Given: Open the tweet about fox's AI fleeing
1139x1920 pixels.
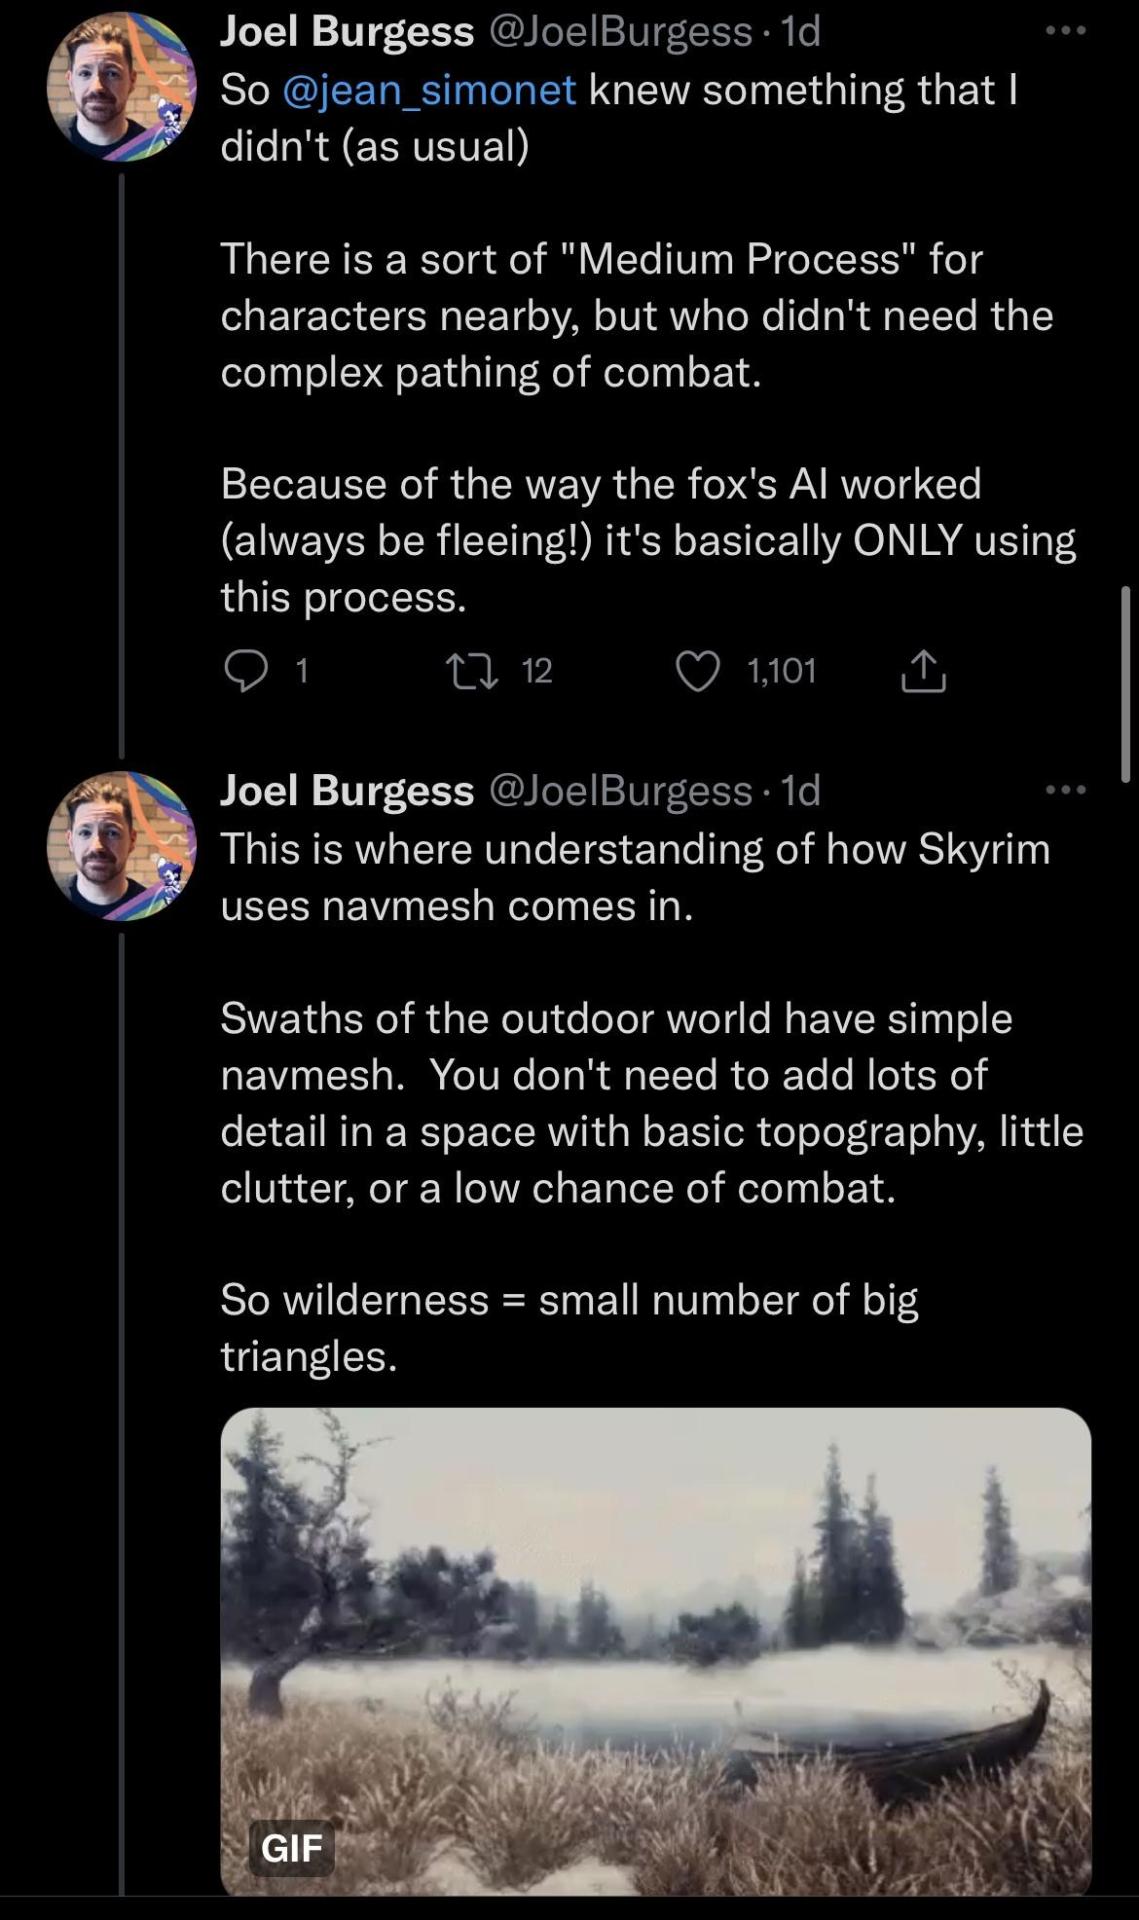Looking at the screenshot, I should point(648,540).
